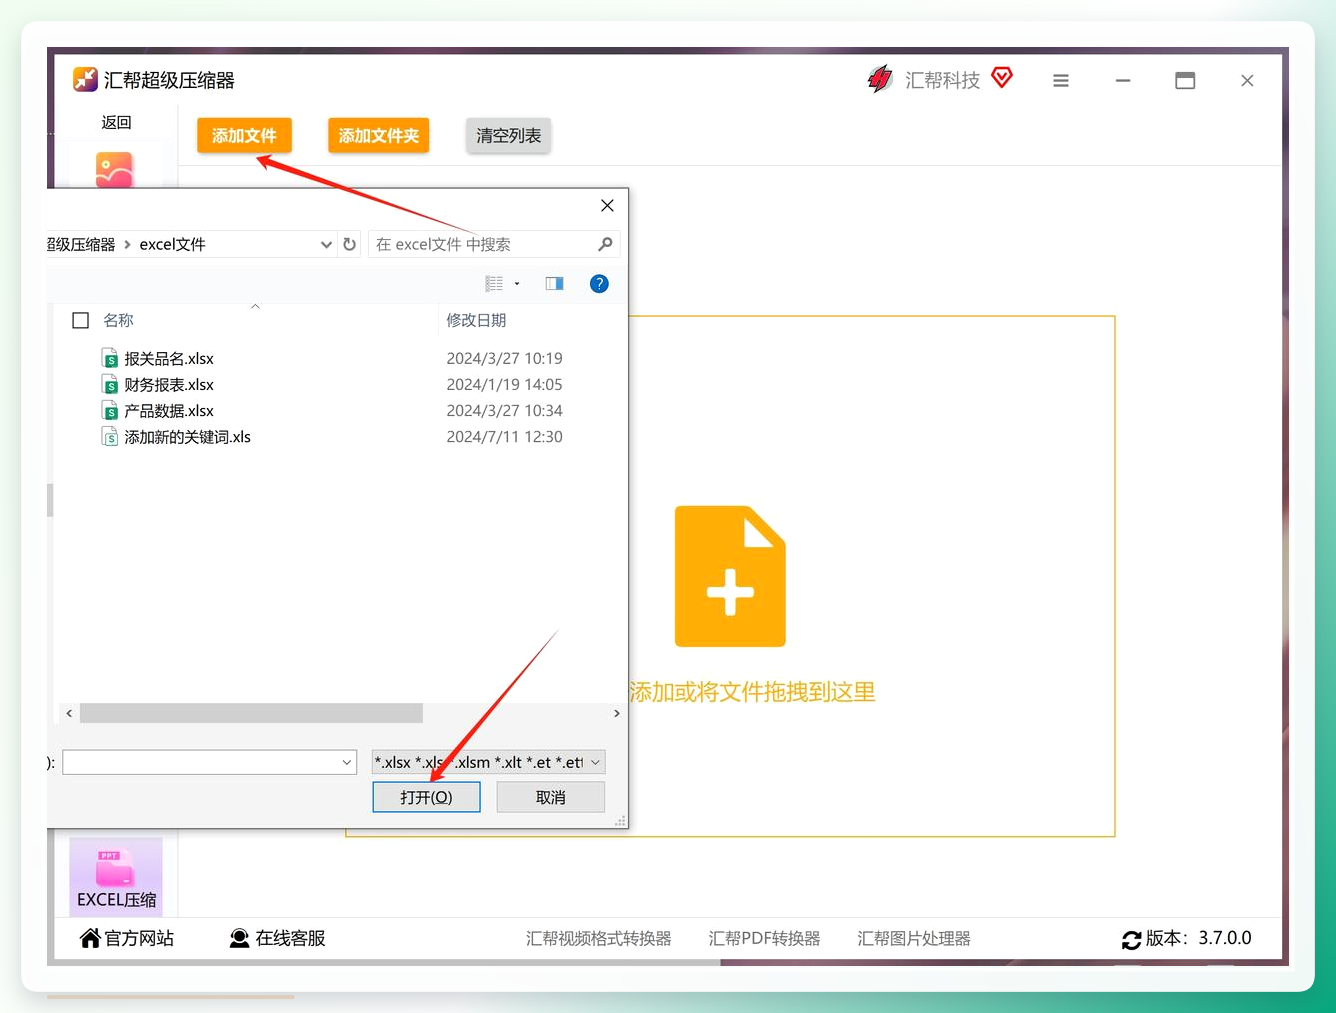The height and width of the screenshot is (1013, 1336).
Task: Open the view options dropdown arrow
Action: (x=517, y=284)
